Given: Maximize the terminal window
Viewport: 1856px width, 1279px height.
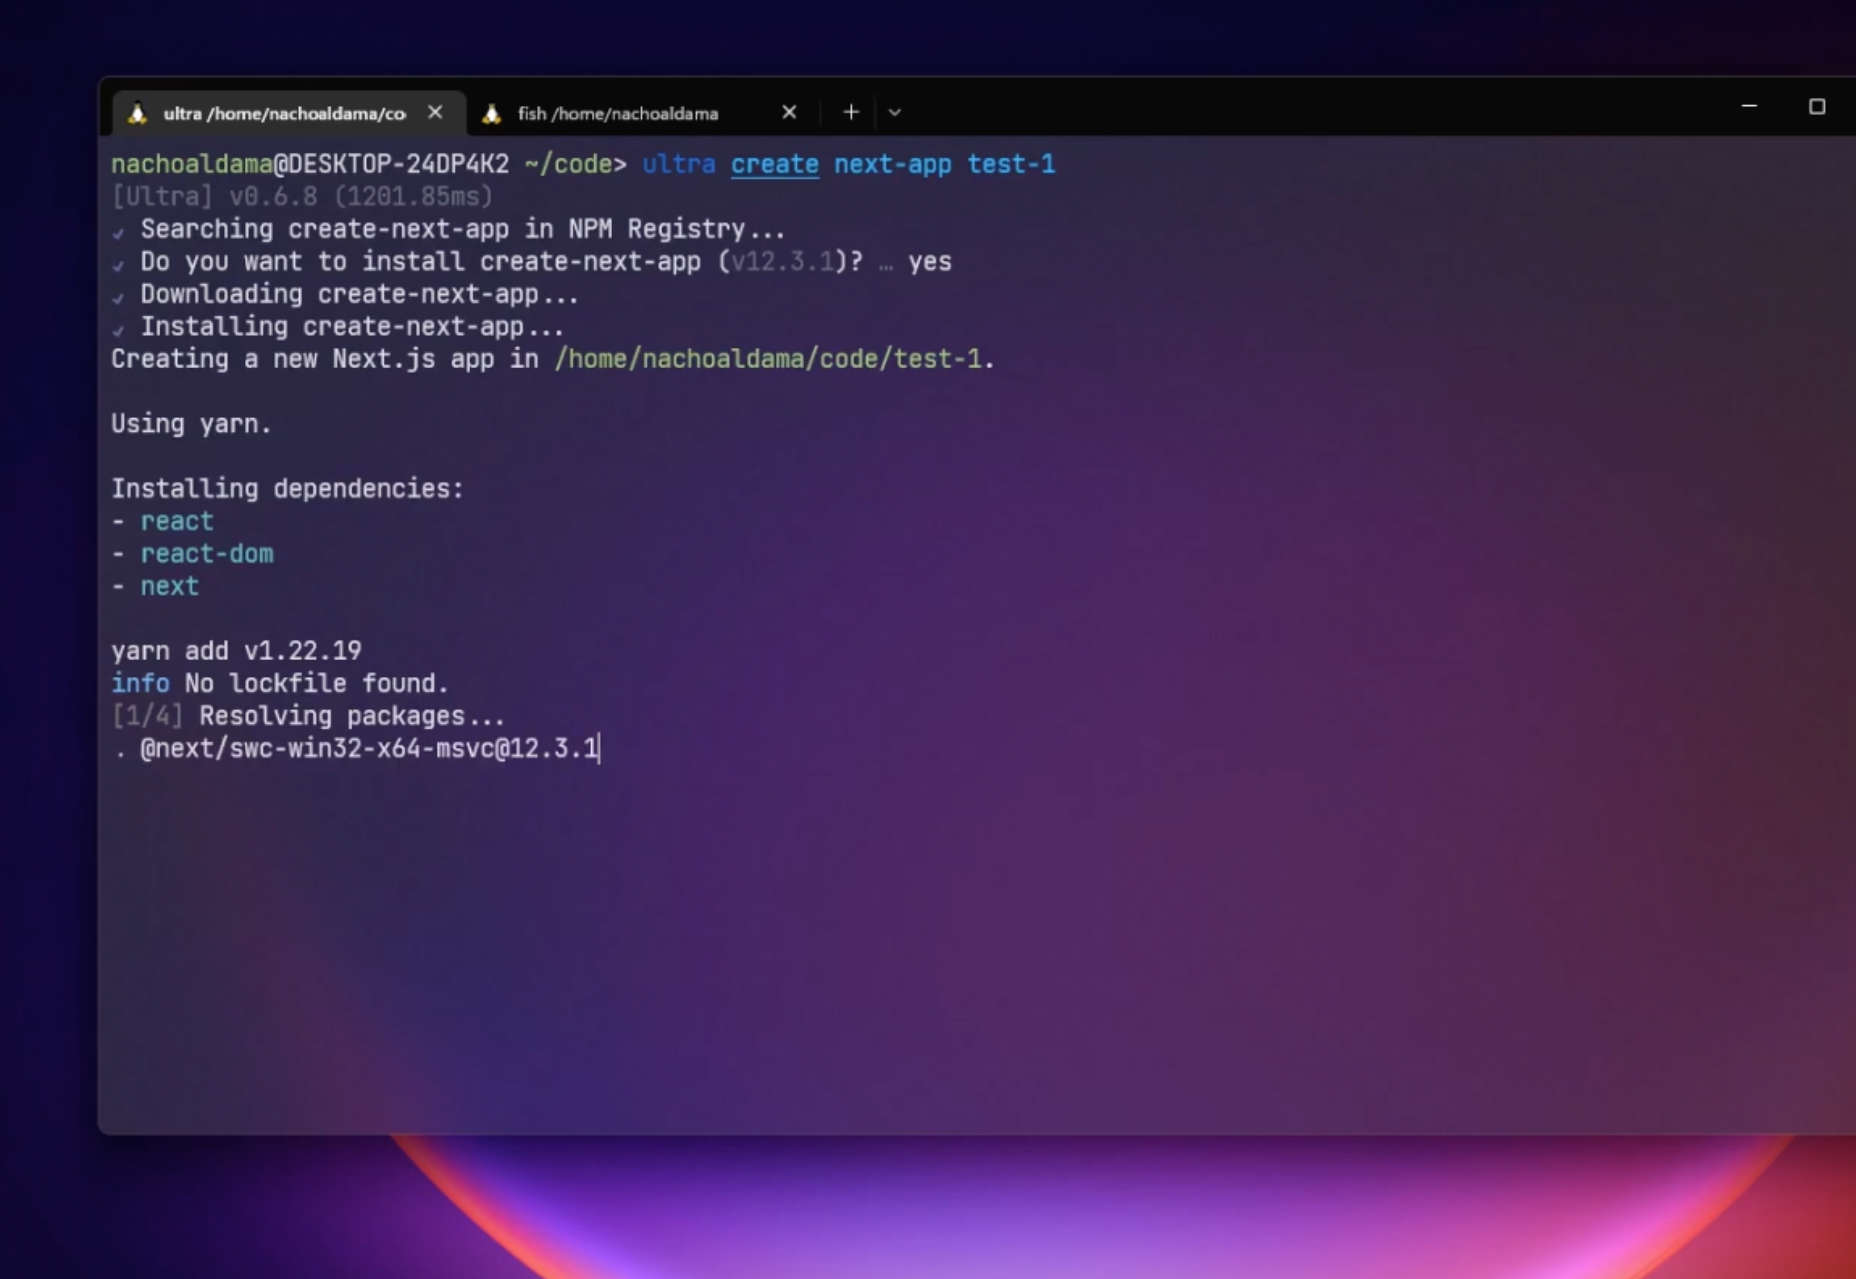Looking at the screenshot, I should click(1817, 106).
